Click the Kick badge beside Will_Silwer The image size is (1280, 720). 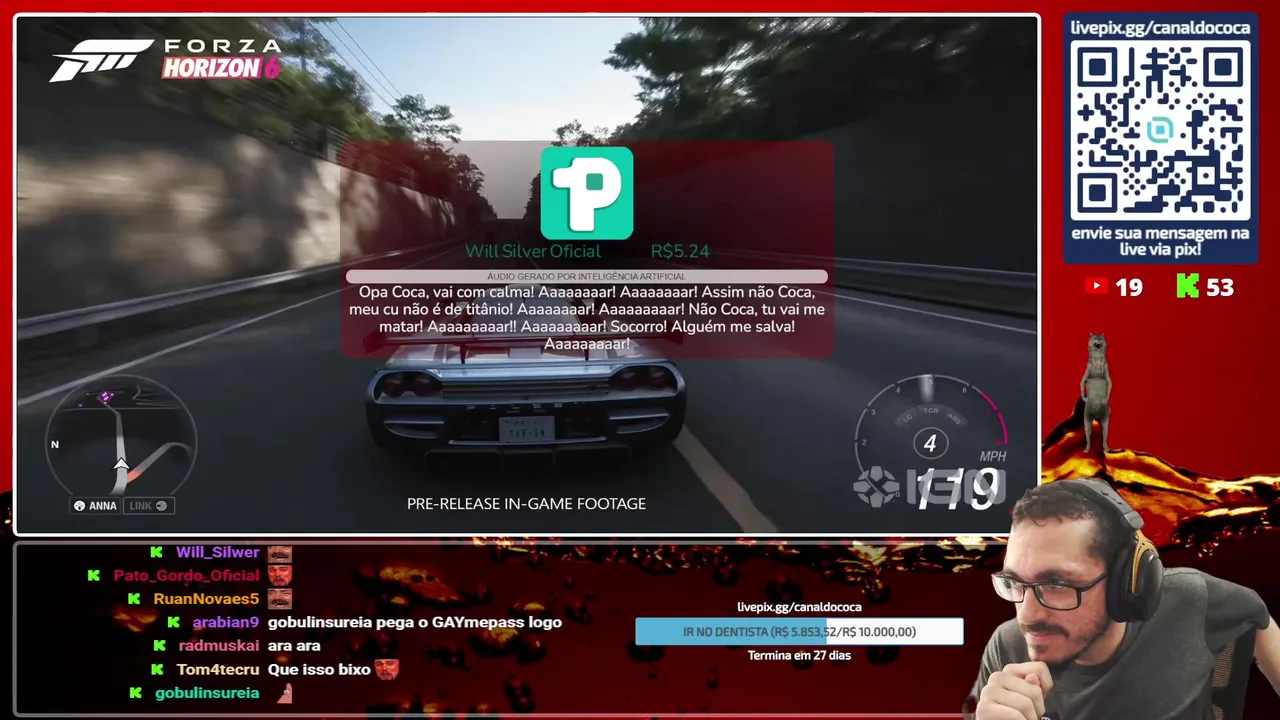pos(157,552)
